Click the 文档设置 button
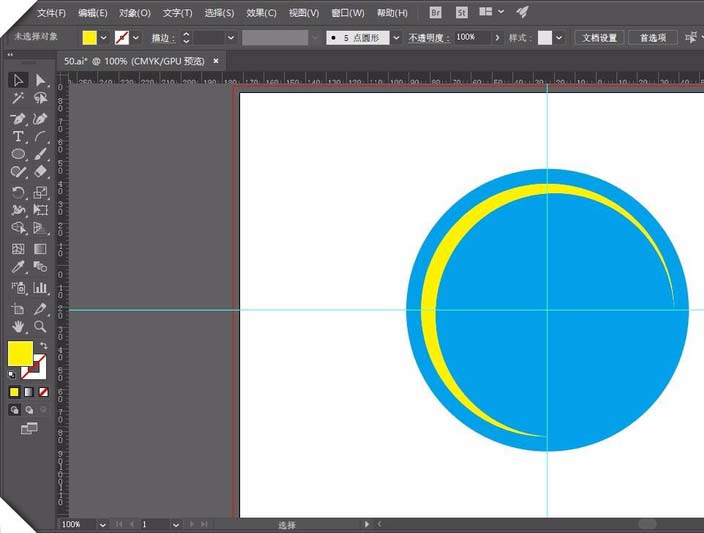The width and height of the screenshot is (704, 533). pyautogui.click(x=599, y=38)
